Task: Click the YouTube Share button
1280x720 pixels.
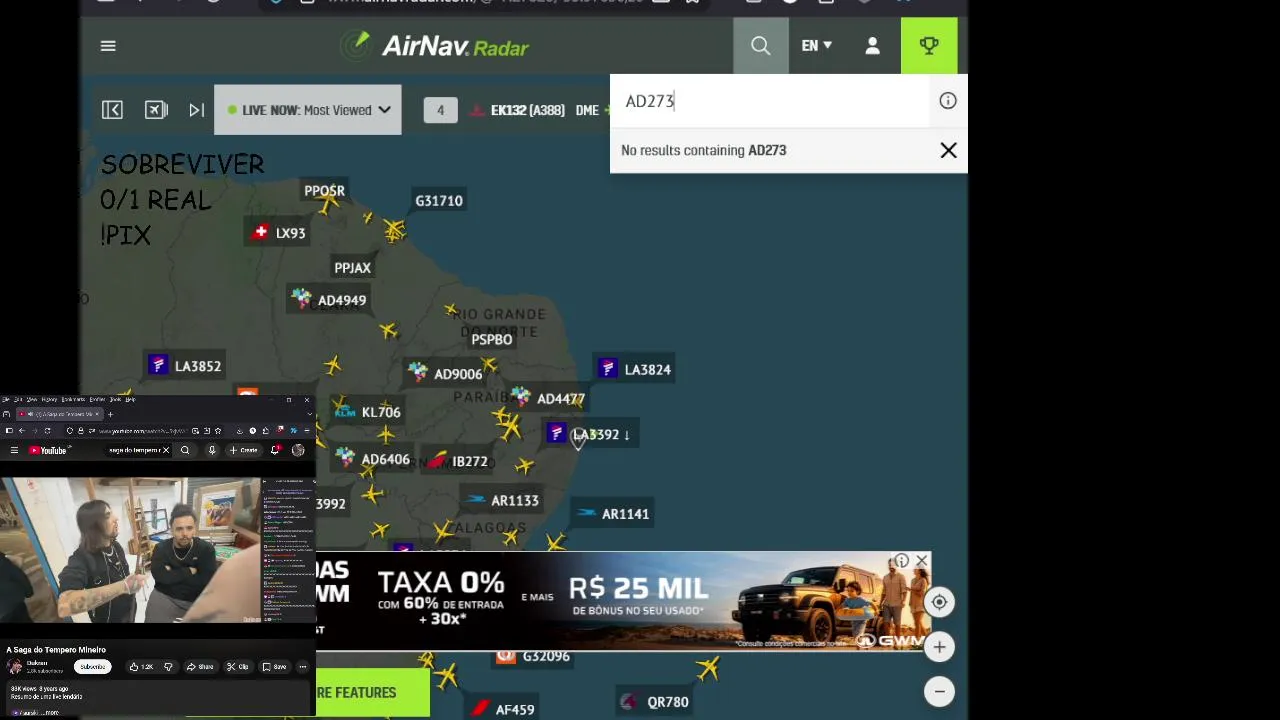Action: click(200, 667)
